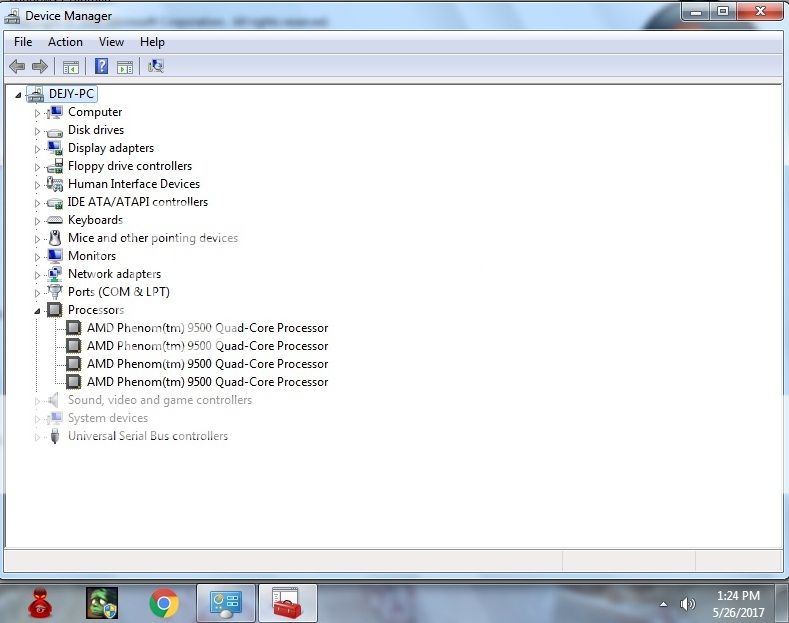
Task: Select "Ports (COM & LPT)" text
Action: pos(119,292)
